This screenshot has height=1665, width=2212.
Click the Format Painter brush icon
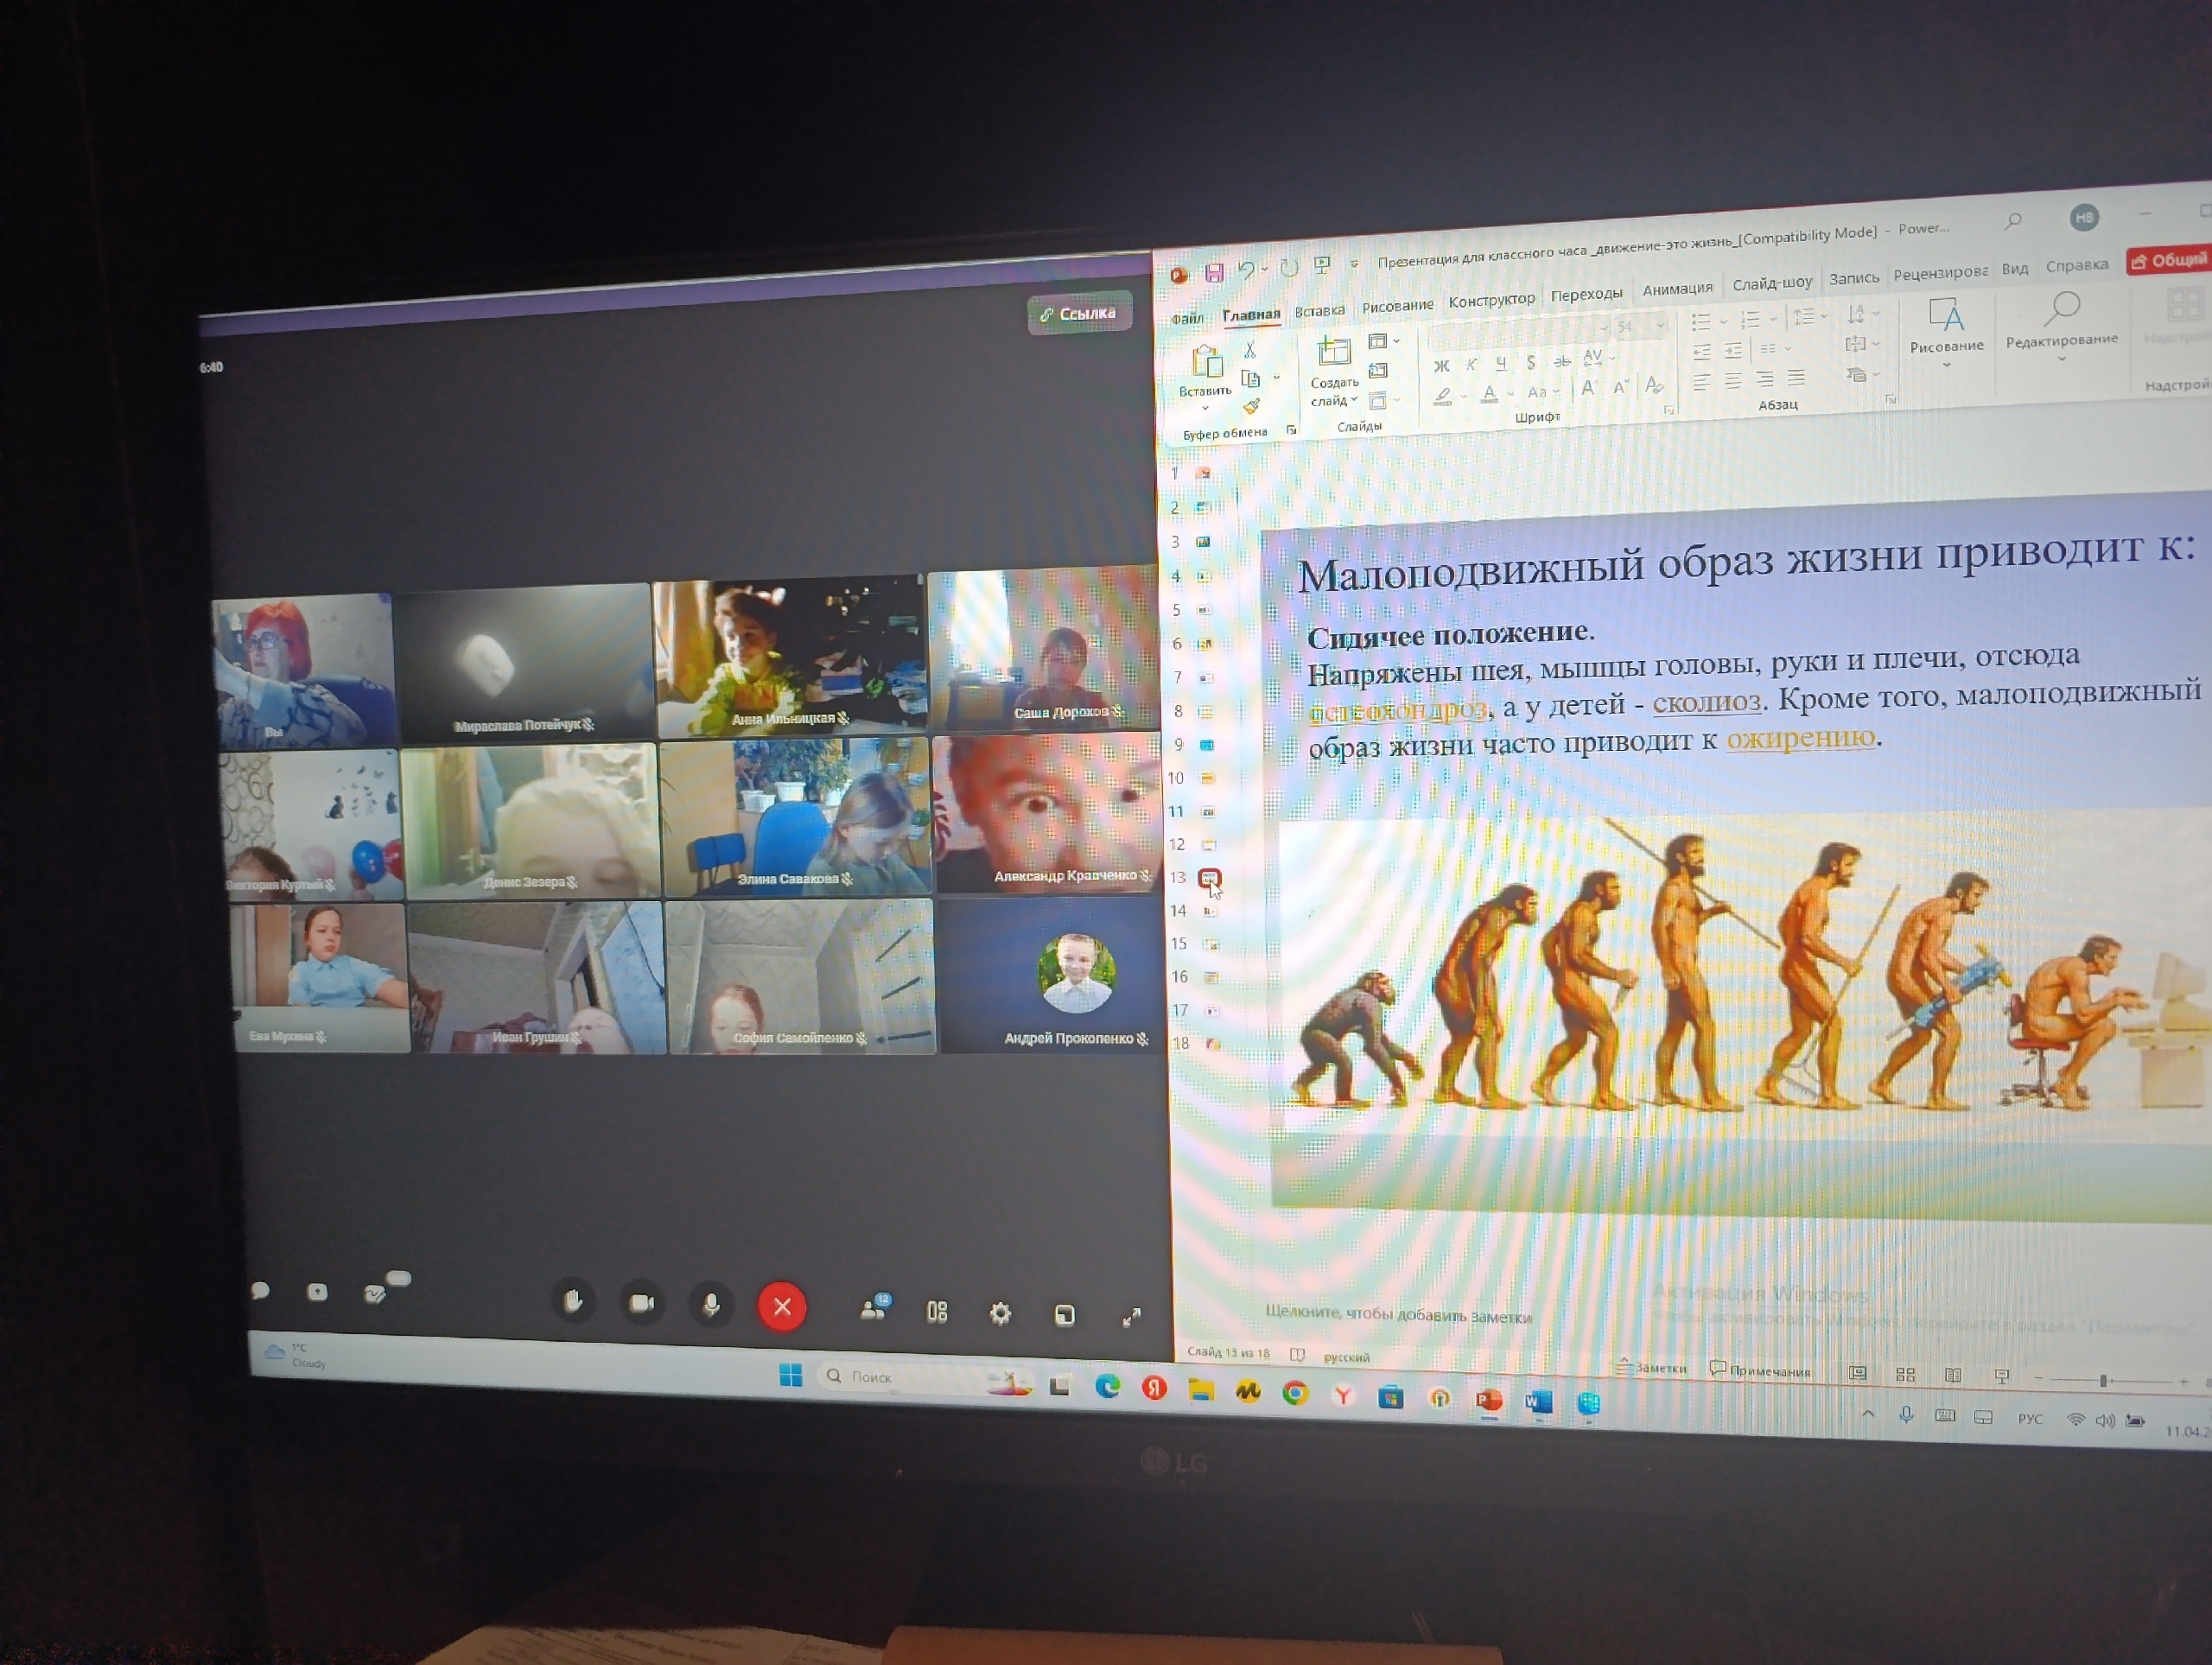pos(1251,406)
